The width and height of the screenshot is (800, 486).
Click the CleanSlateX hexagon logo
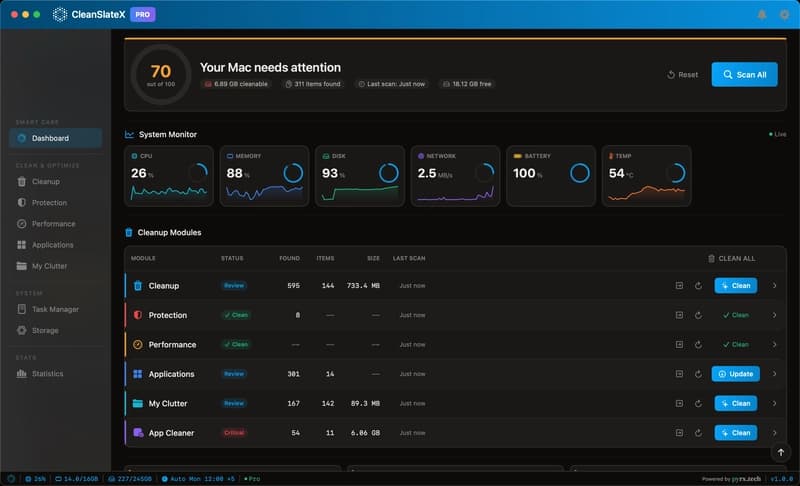(60, 15)
